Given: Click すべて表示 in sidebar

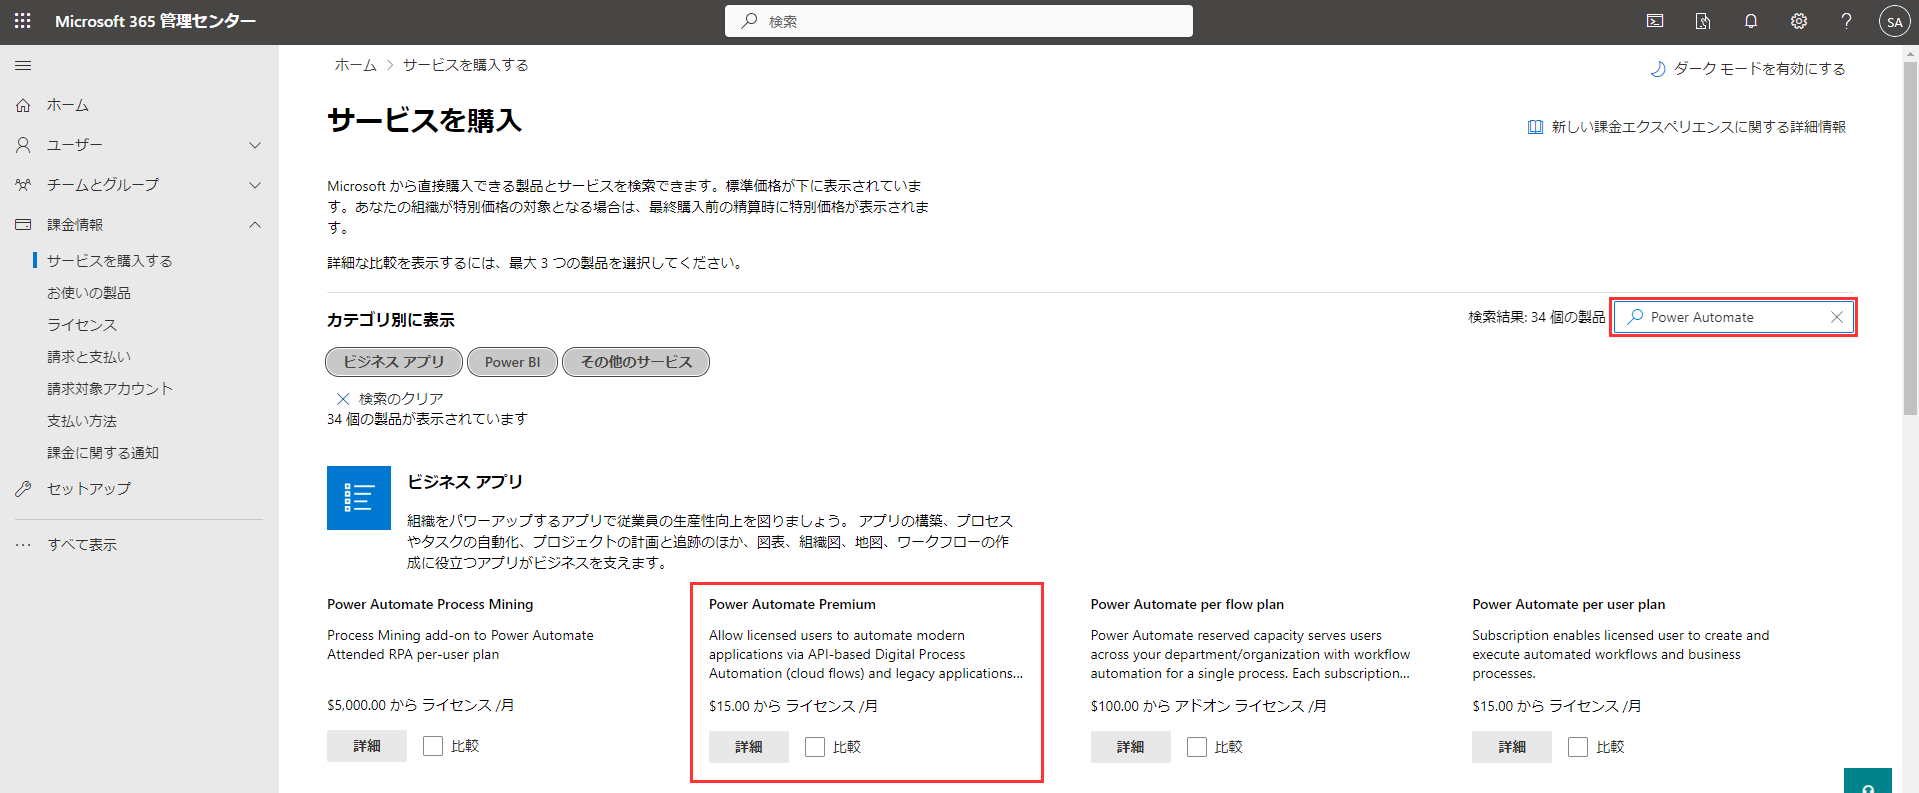Looking at the screenshot, I should 82,545.
